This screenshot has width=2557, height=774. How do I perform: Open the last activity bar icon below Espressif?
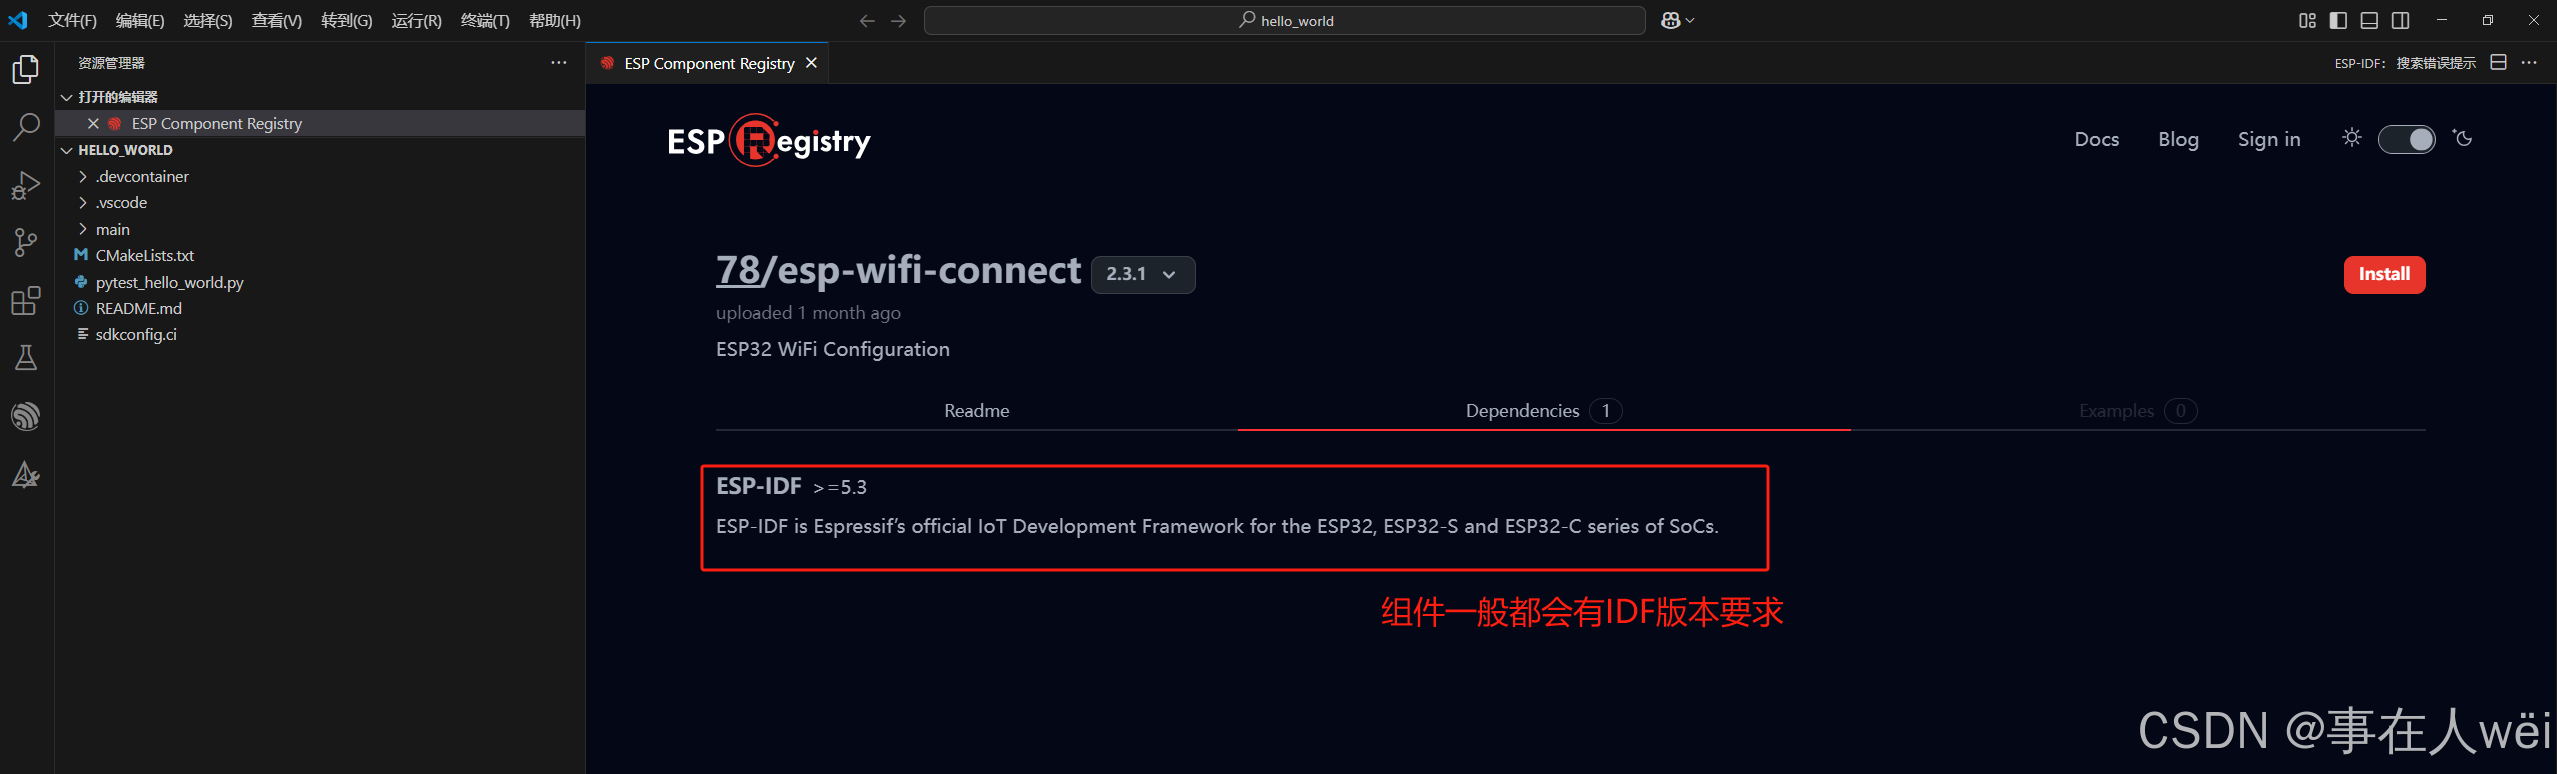click(26, 474)
